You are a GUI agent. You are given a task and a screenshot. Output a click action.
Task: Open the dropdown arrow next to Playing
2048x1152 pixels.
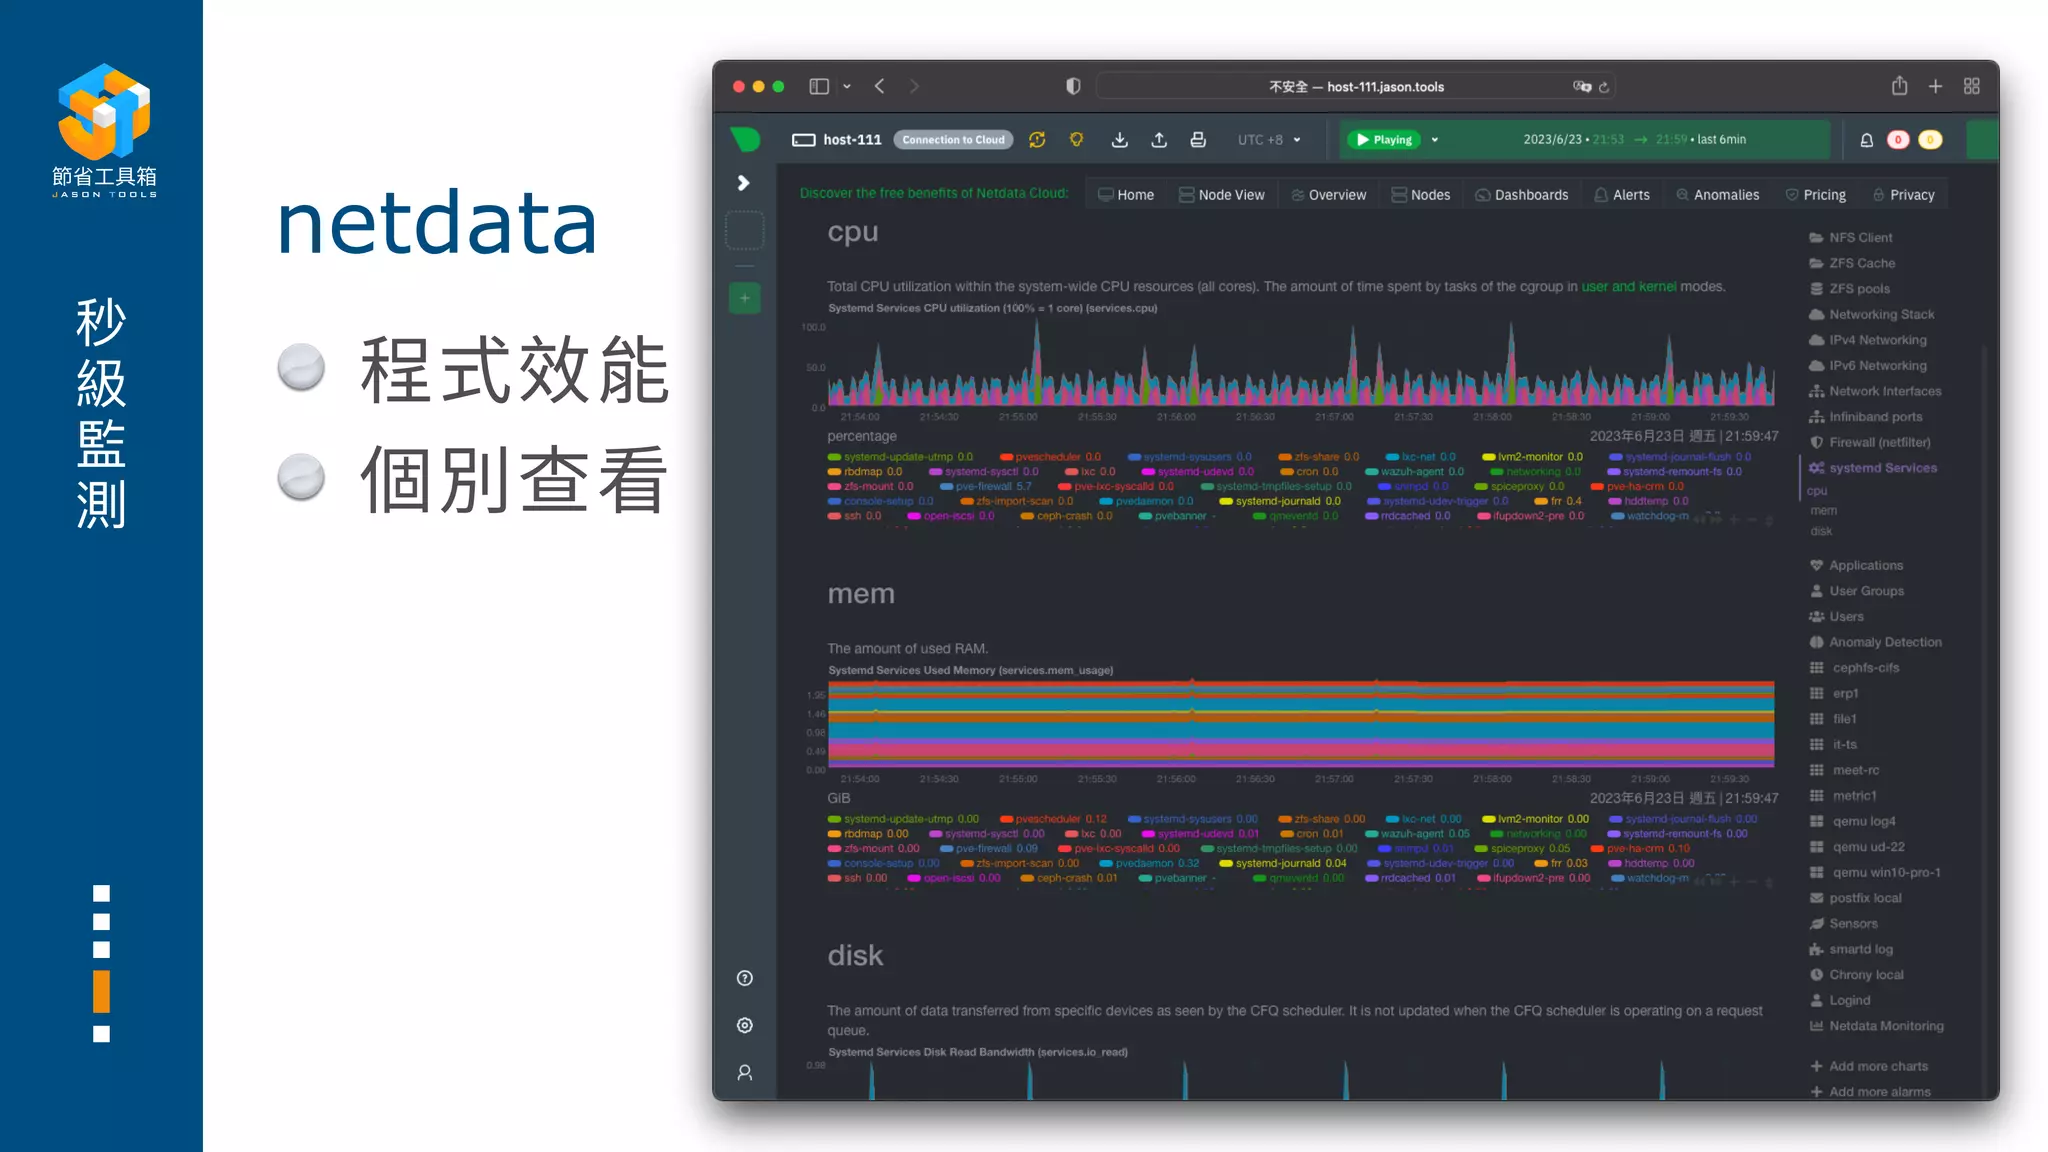pyautogui.click(x=1435, y=140)
